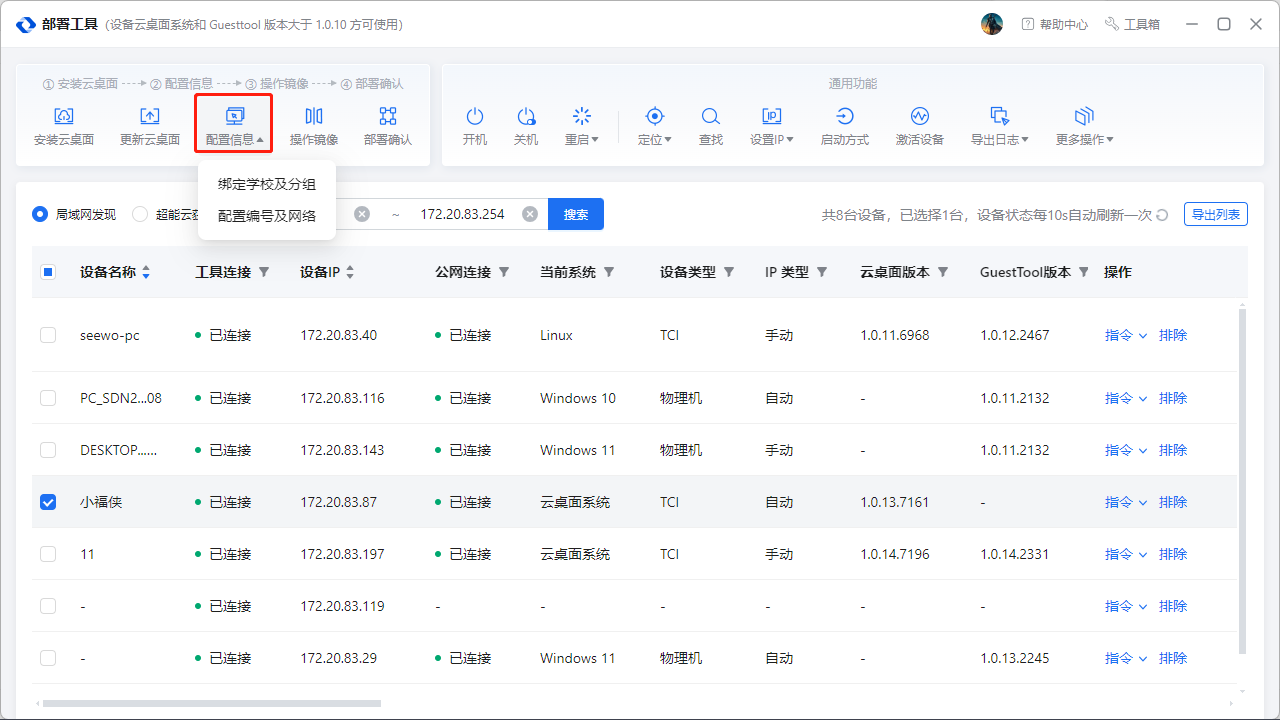1280x720 pixels.
Task: Uncheck the 小福侠 device row
Action: 48,502
